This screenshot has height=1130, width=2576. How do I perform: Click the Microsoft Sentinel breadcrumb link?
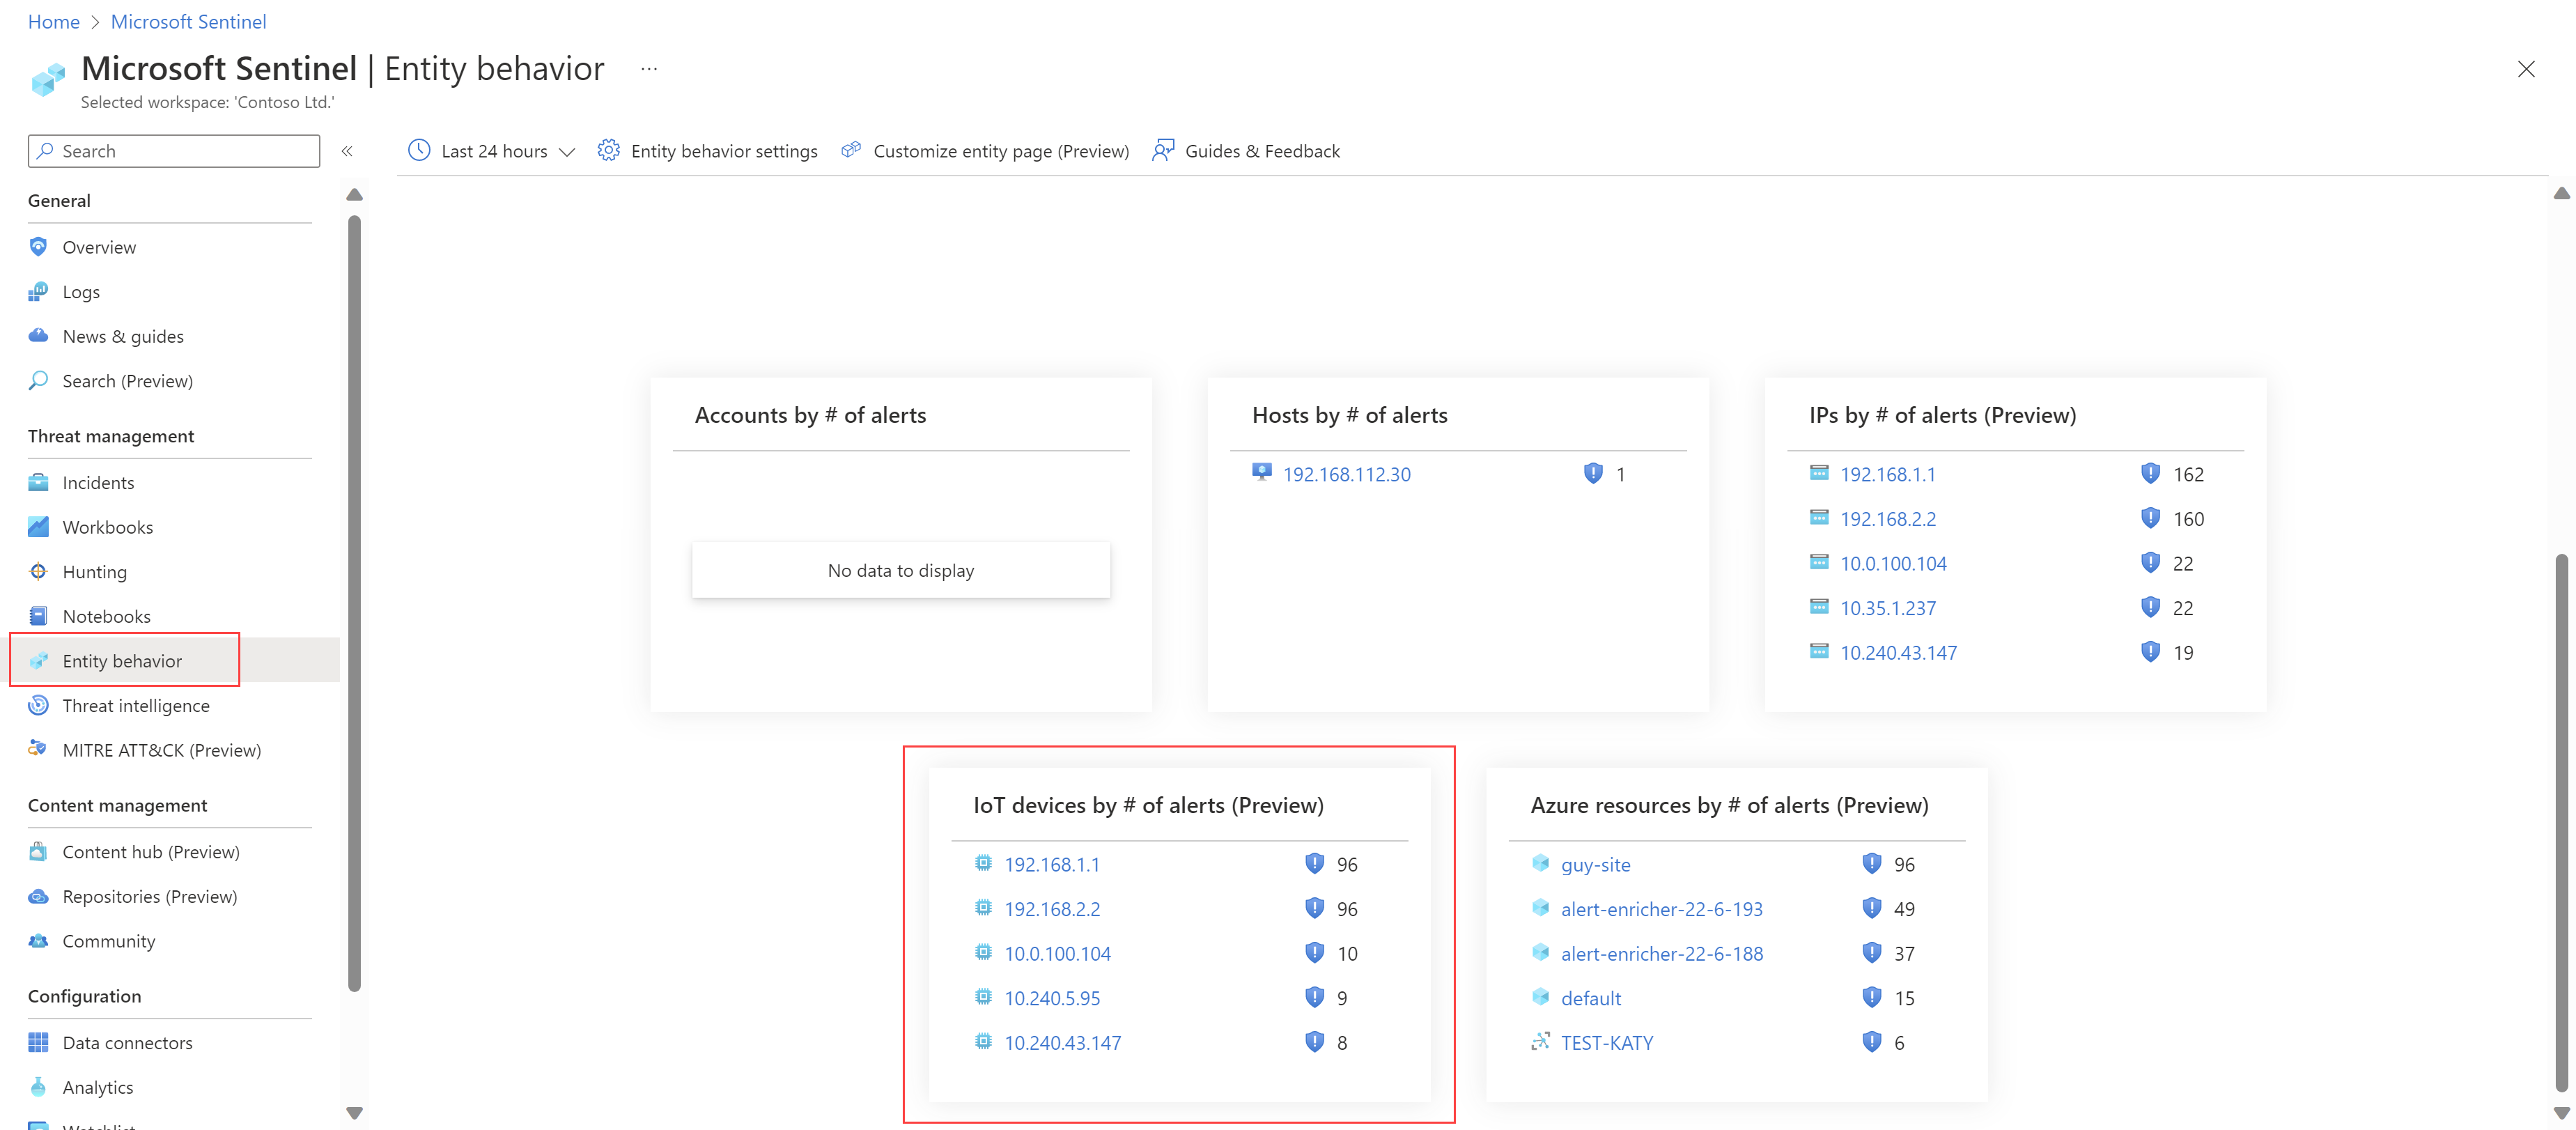click(189, 22)
